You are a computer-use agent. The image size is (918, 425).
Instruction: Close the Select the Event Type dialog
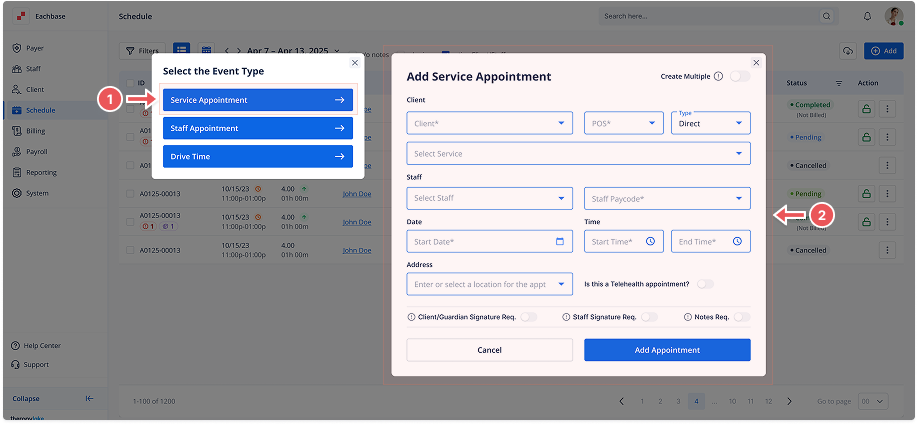[x=354, y=63]
